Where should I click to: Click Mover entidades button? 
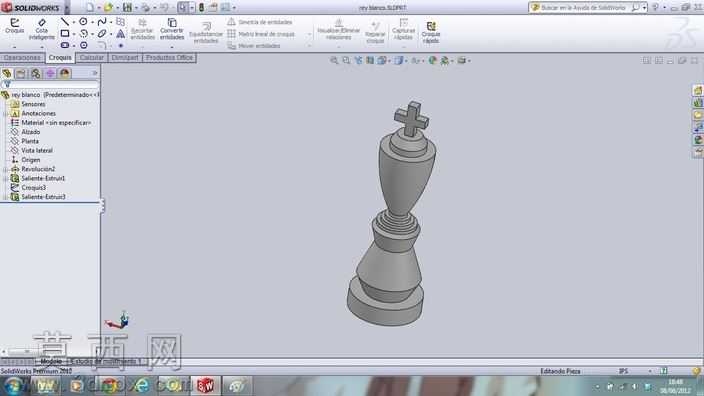click(254, 46)
